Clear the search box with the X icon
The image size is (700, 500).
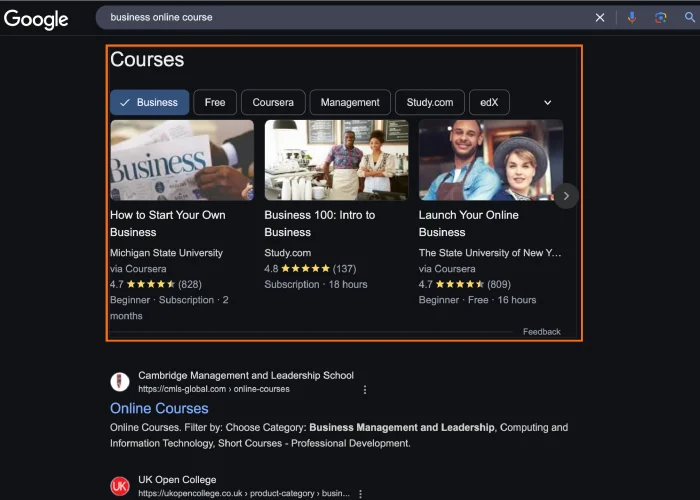[600, 17]
